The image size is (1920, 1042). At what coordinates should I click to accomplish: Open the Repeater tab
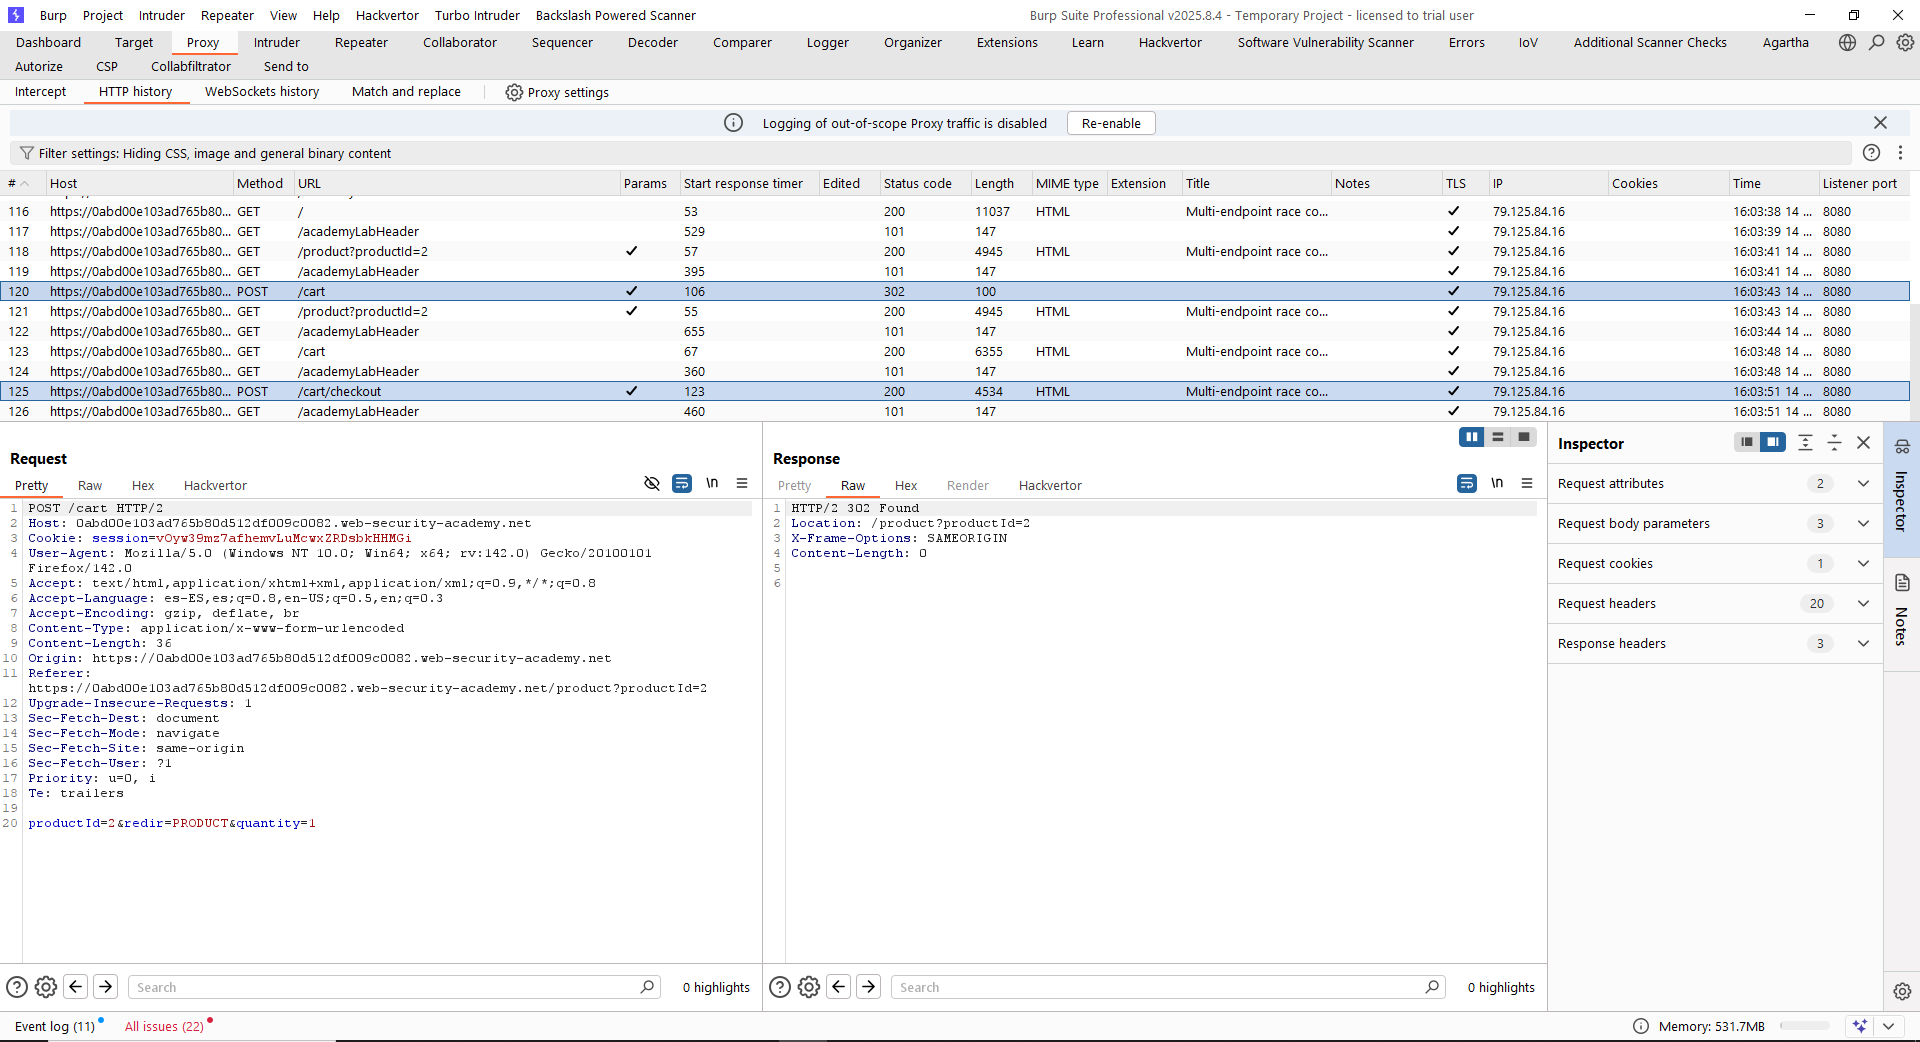[x=361, y=42]
